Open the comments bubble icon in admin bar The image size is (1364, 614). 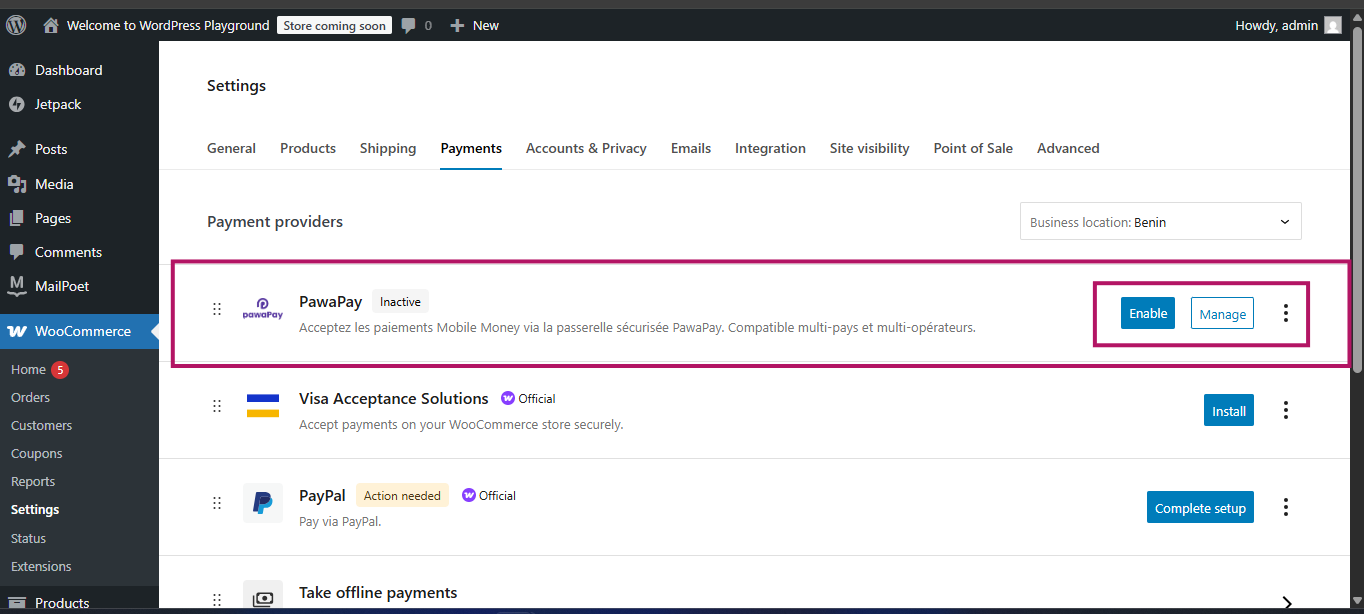coord(408,26)
